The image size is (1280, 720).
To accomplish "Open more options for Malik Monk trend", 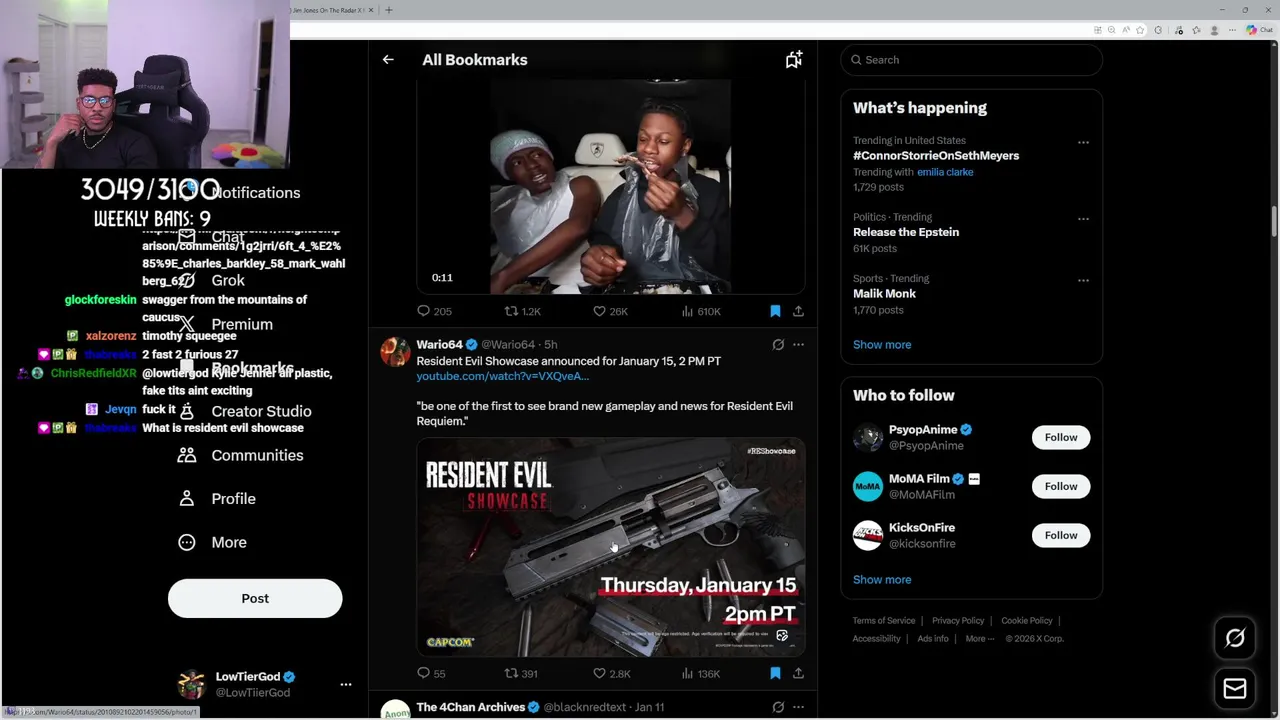I will (x=1083, y=280).
